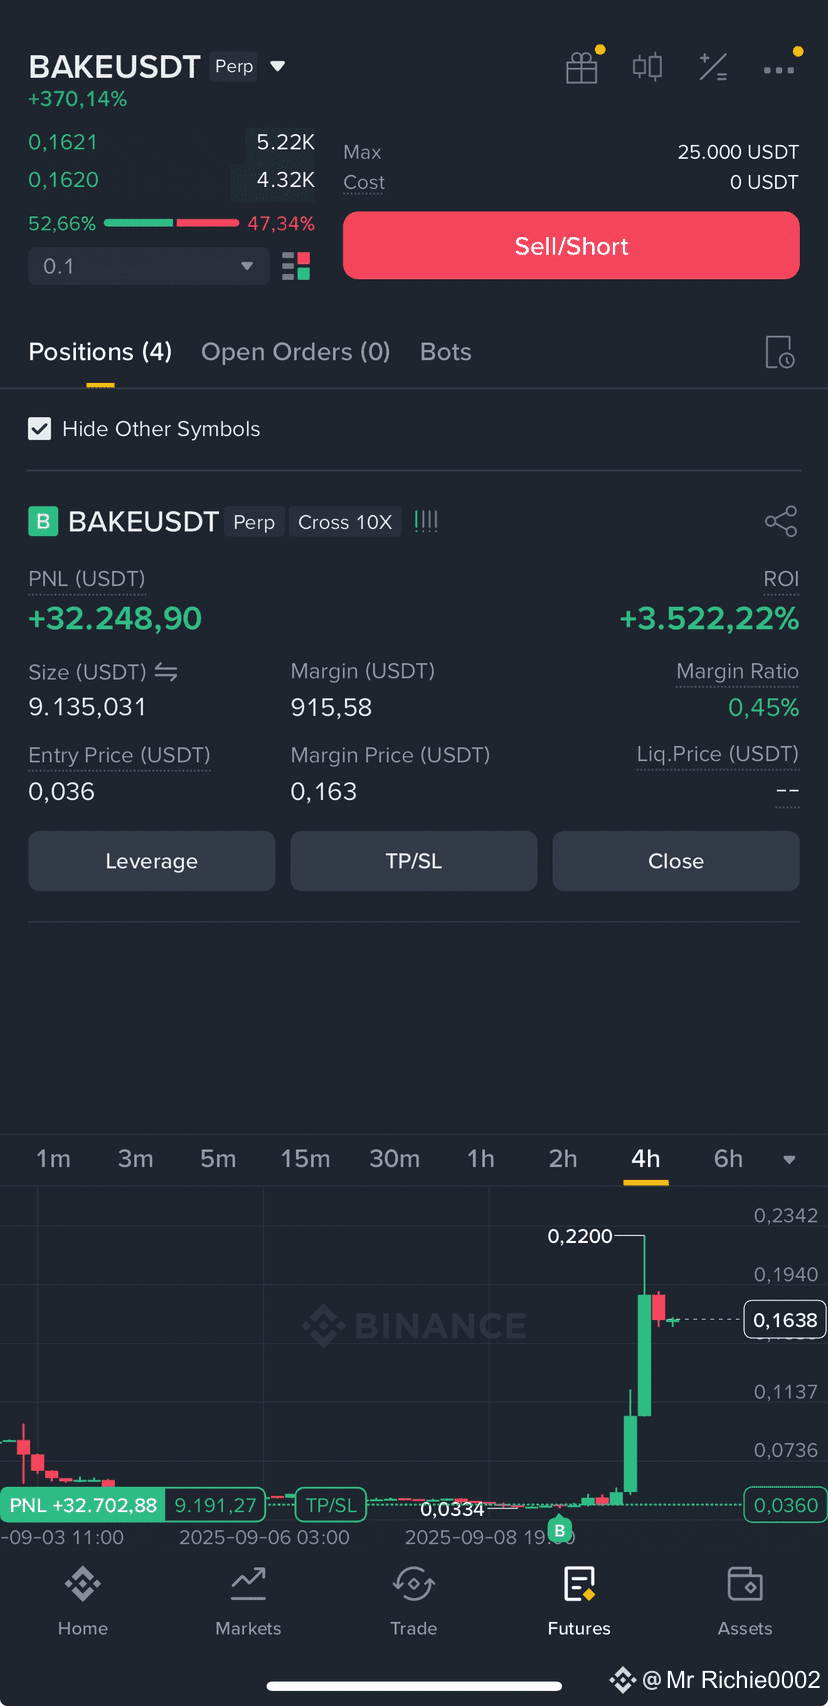Screen dimensions: 828x1706
Task: Tap the ADL indicator bars icon
Action: (426, 521)
